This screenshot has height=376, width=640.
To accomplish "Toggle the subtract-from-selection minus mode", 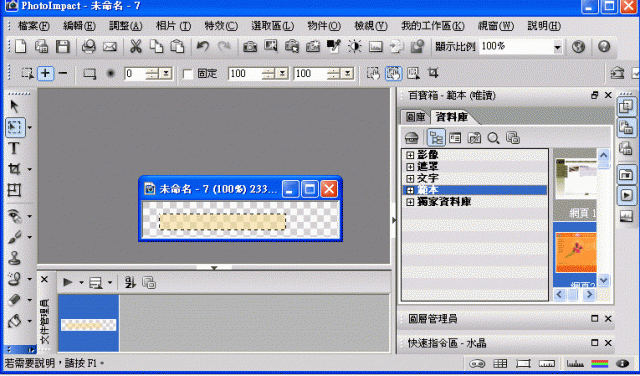I will click(x=62, y=73).
